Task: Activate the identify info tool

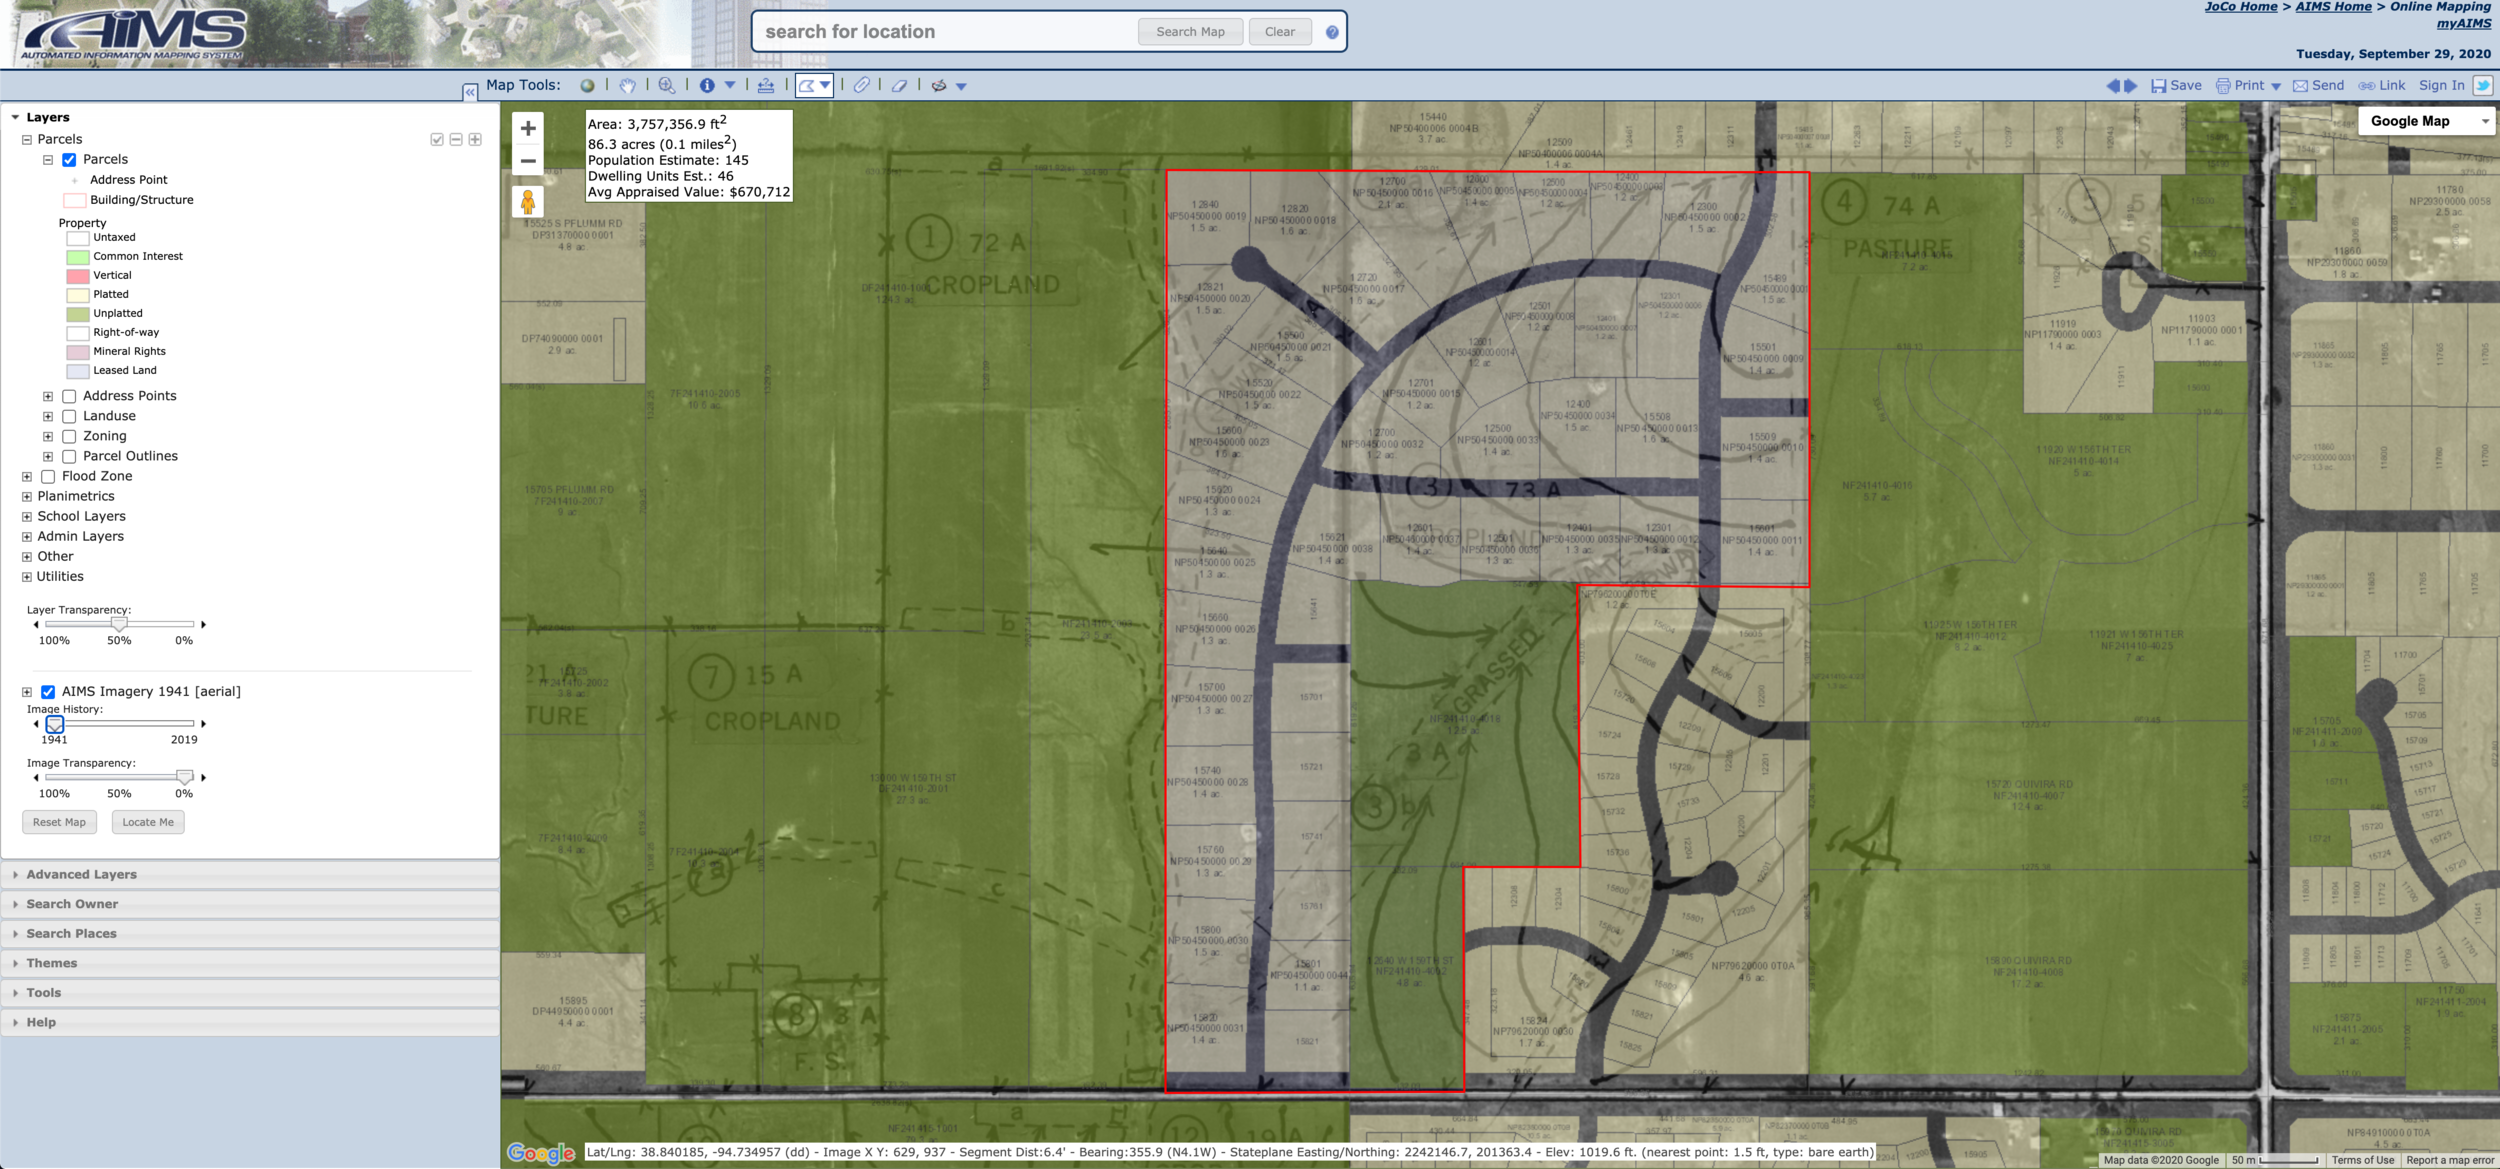Action: pos(707,86)
